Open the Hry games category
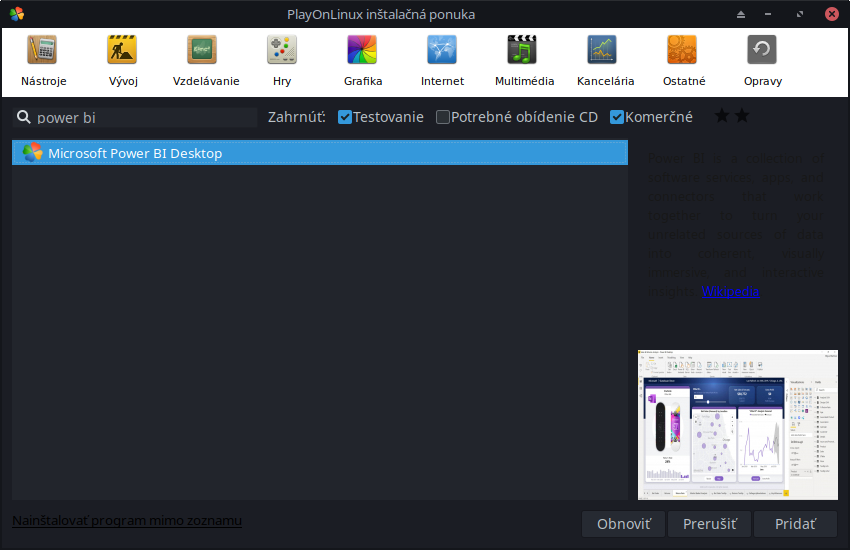850x550 pixels. pos(282,61)
